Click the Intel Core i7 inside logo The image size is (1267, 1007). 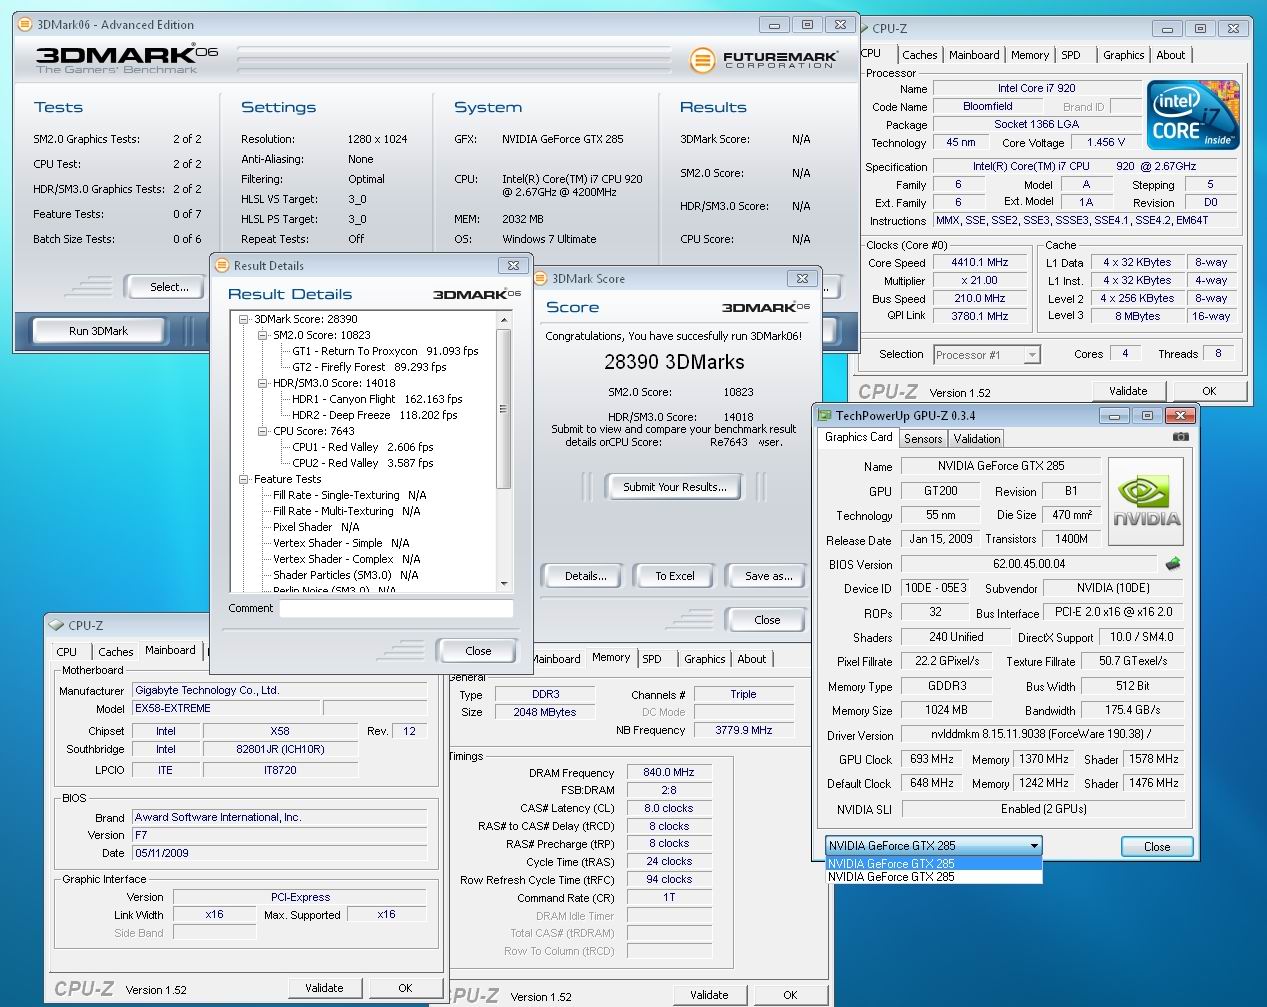pyautogui.click(x=1194, y=115)
